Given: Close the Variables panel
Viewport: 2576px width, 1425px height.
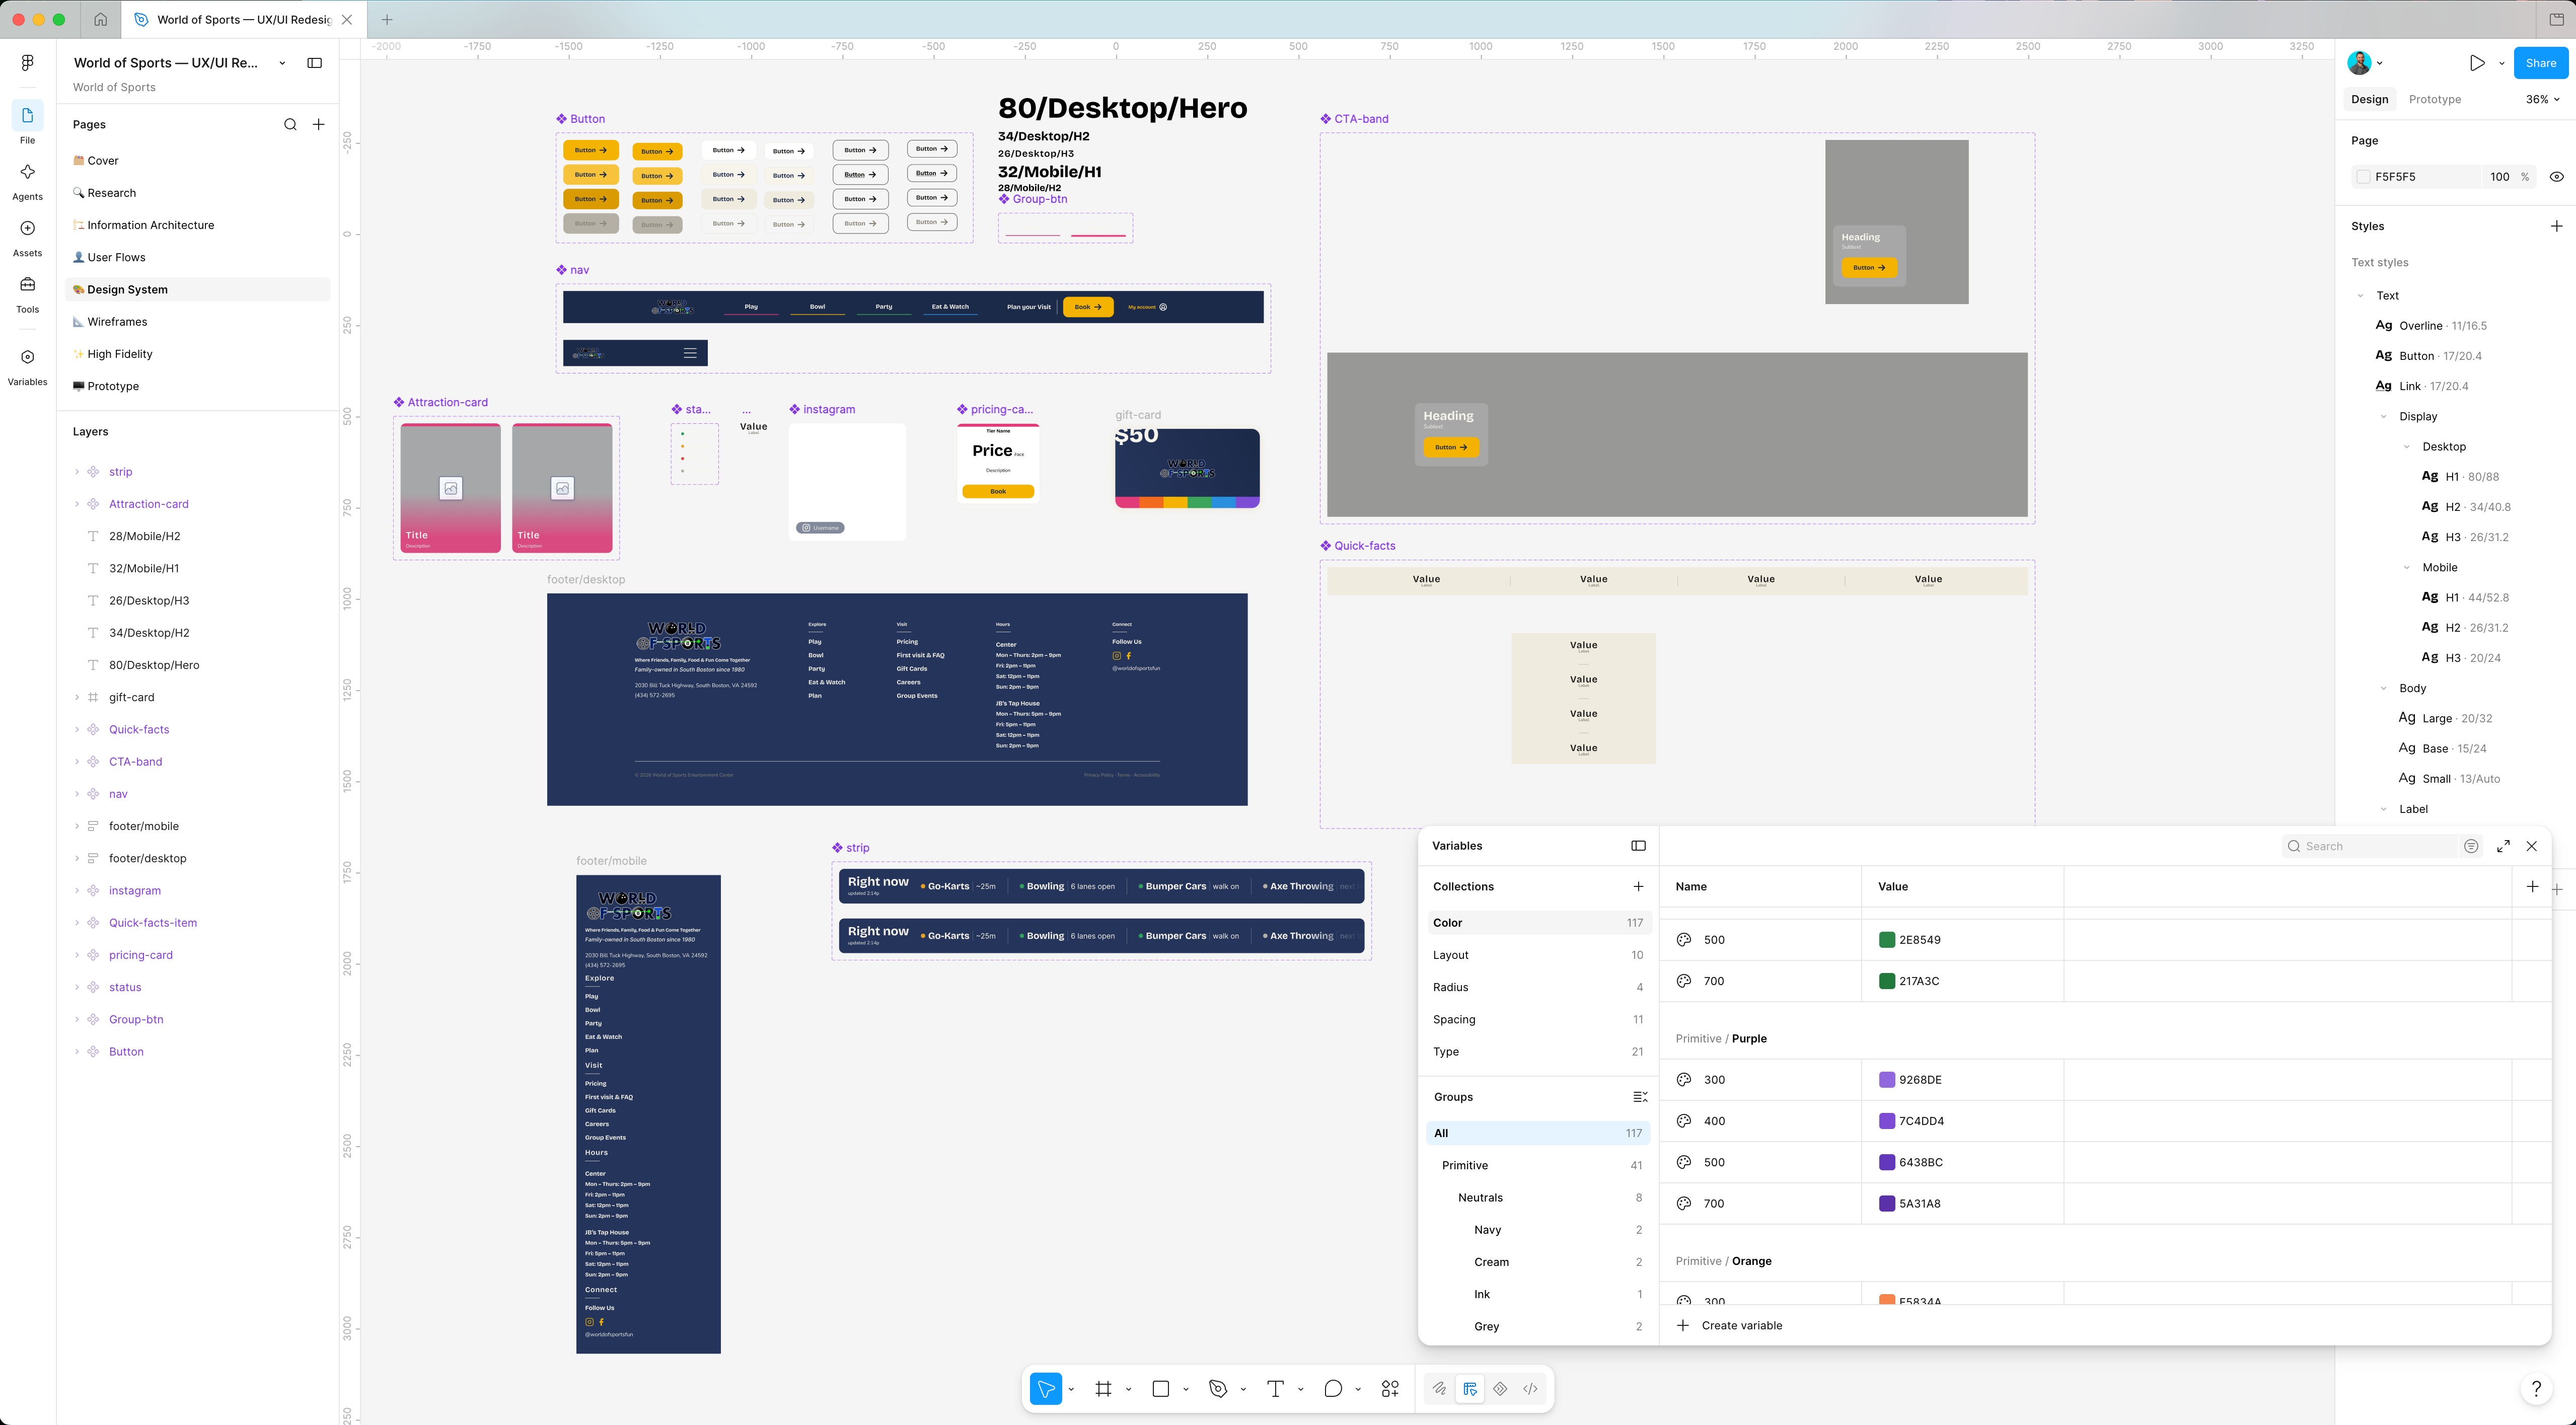Looking at the screenshot, I should 2531,846.
